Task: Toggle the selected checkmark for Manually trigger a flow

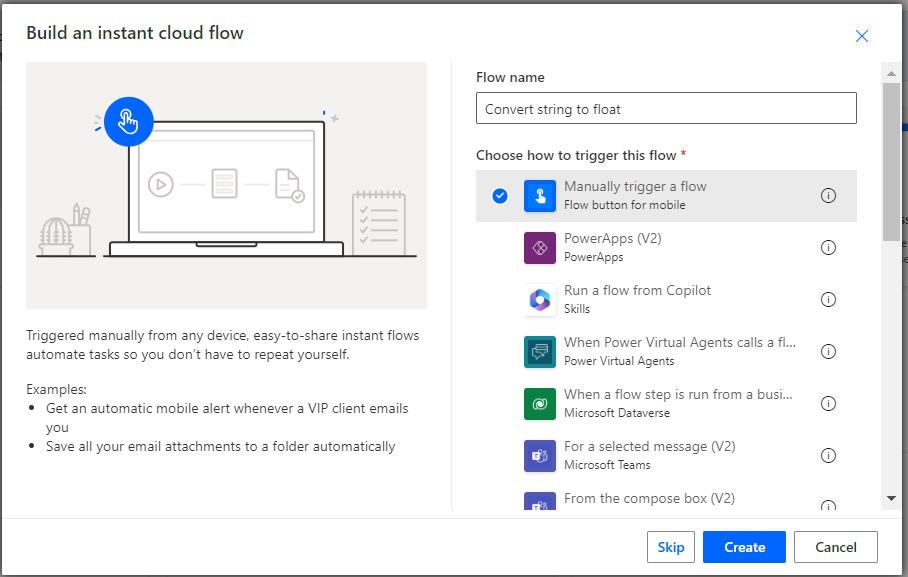Action: coord(500,196)
